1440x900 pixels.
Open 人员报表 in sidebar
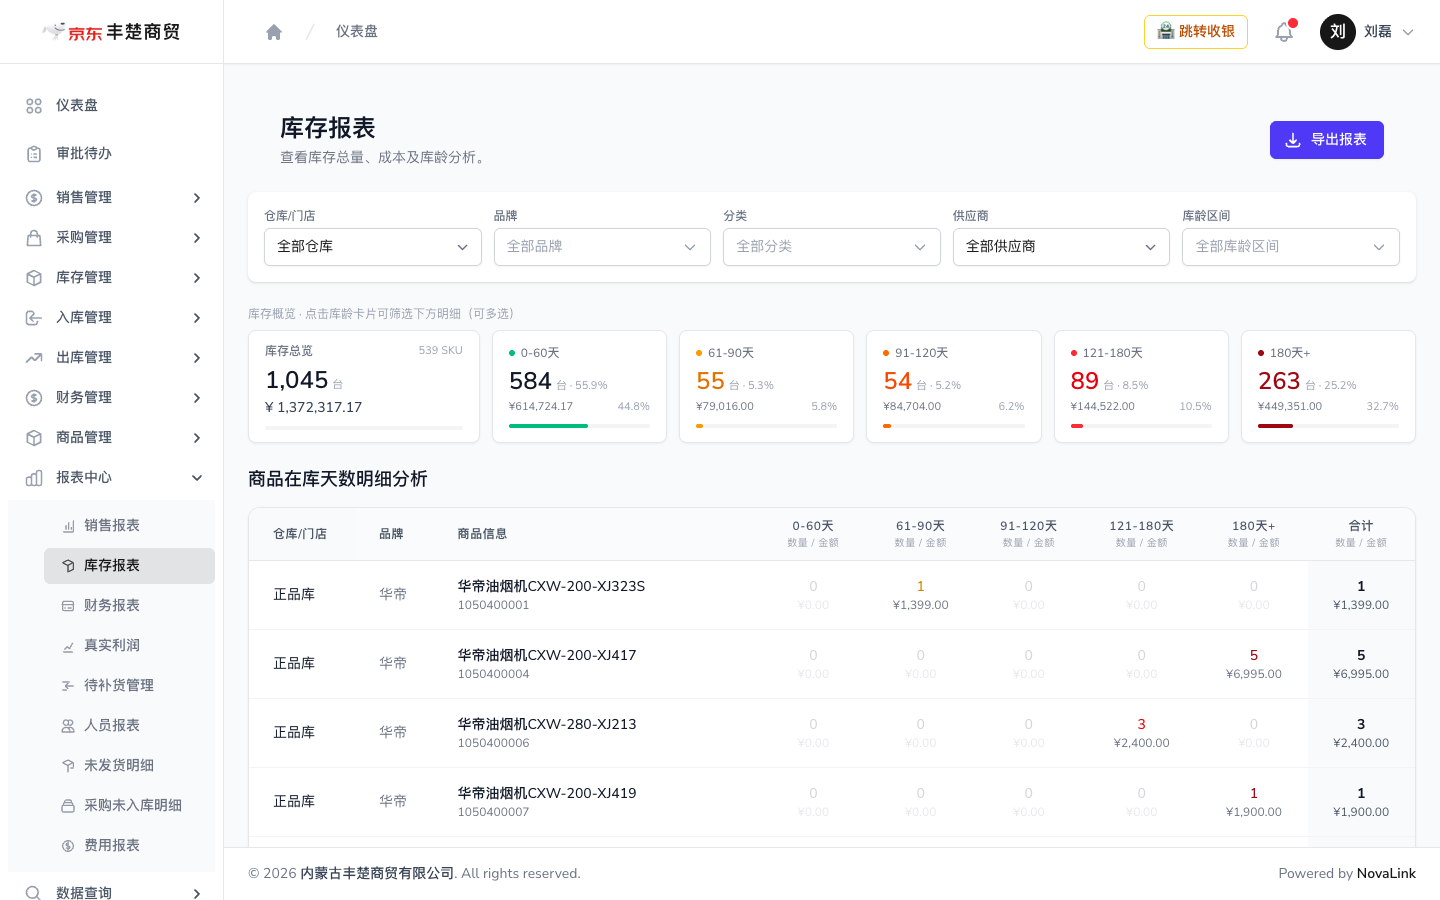[129, 726]
